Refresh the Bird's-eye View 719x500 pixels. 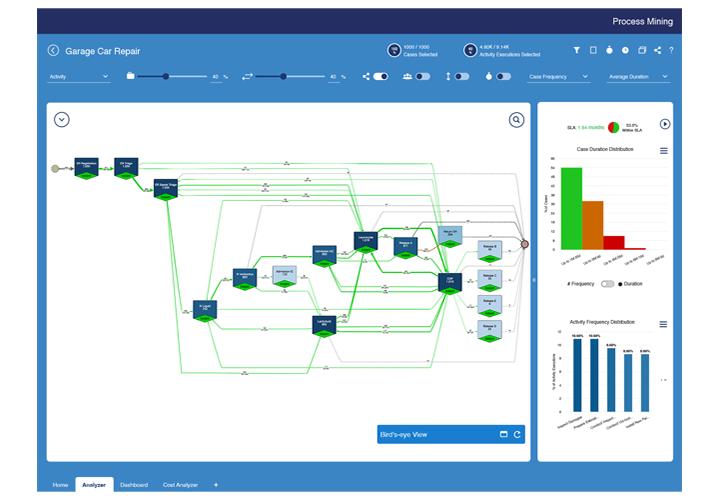point(517,434)
